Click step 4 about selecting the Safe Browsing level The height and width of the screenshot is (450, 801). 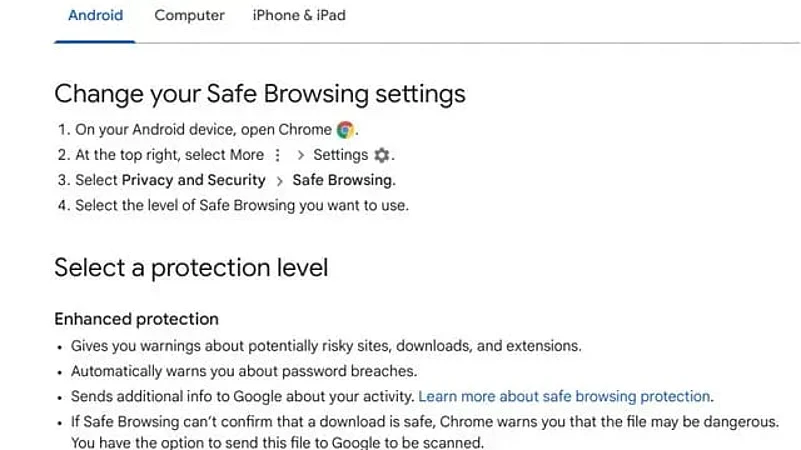(x=241, y=206)
